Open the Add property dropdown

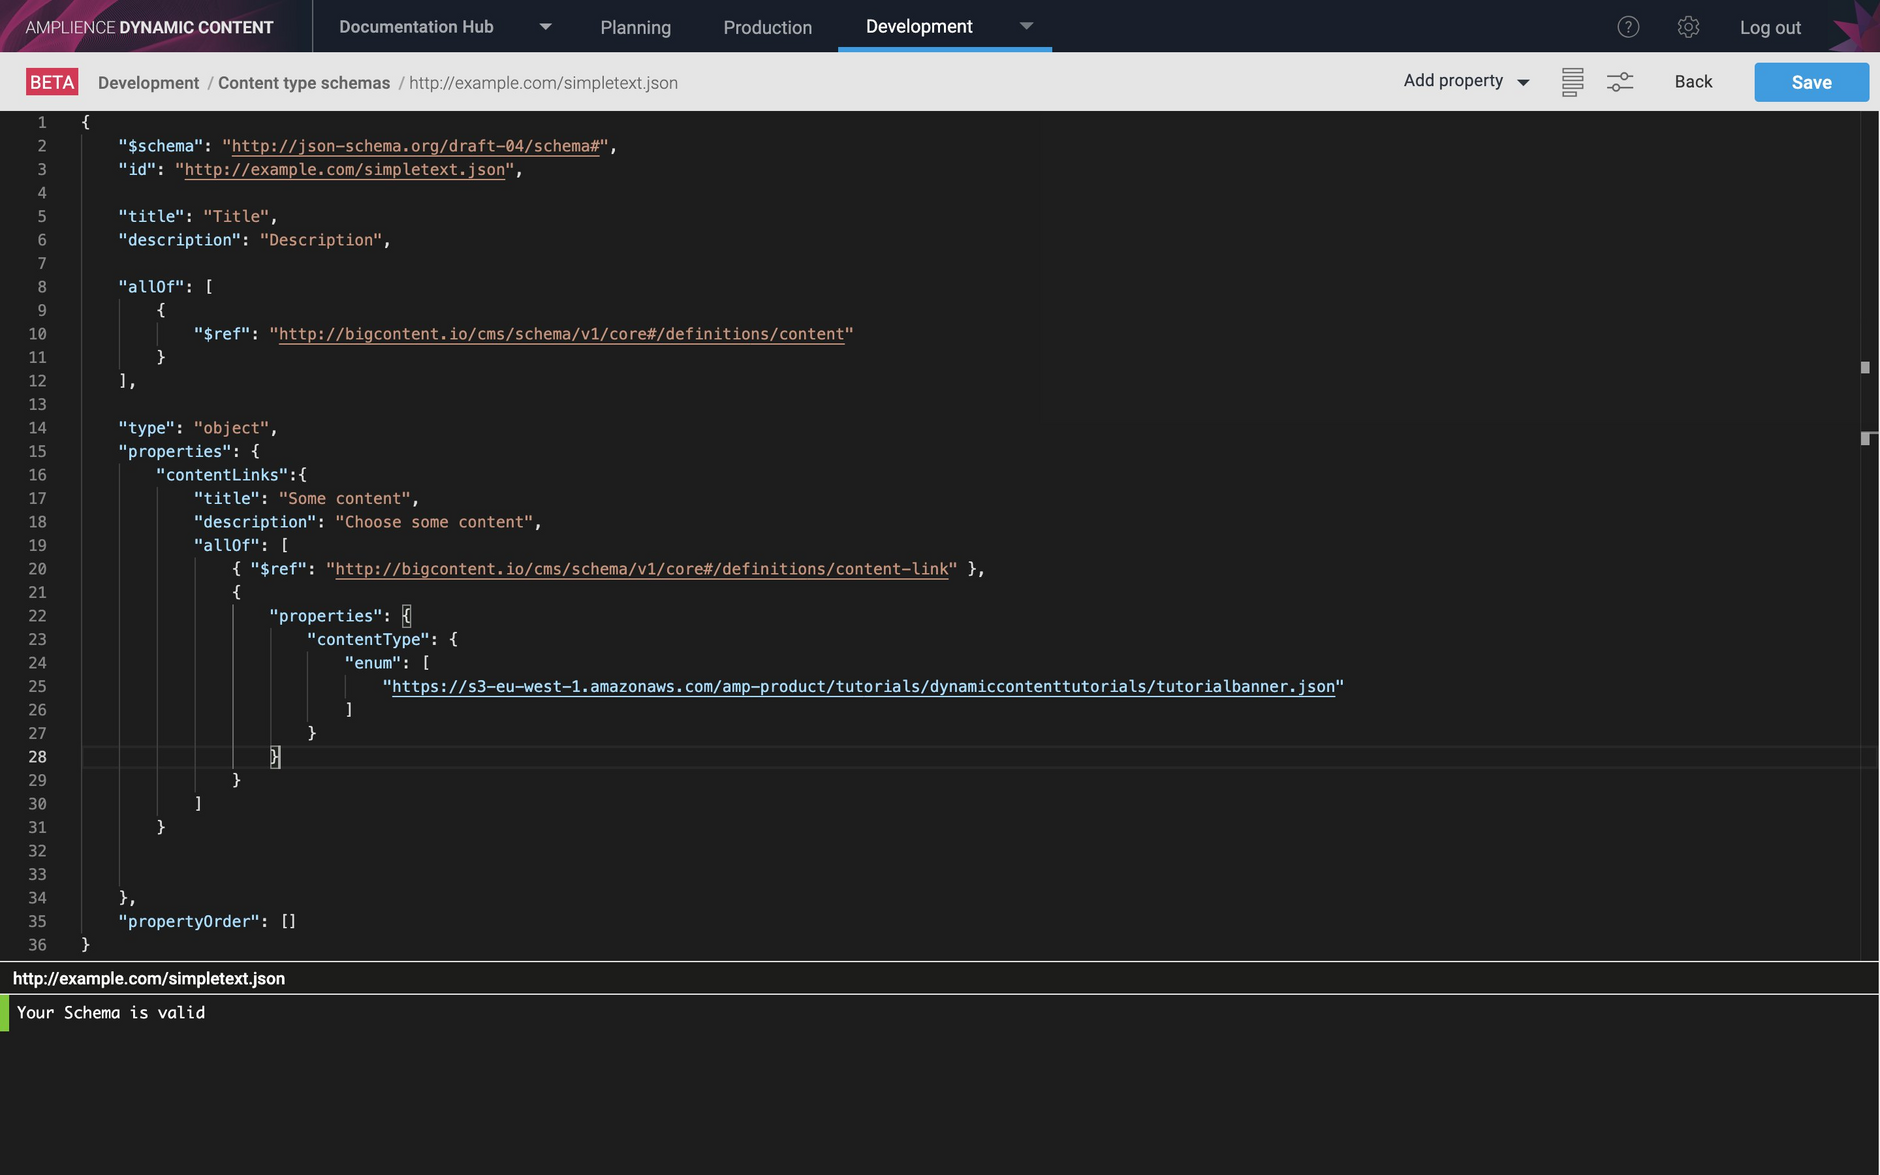(1466, 81)
